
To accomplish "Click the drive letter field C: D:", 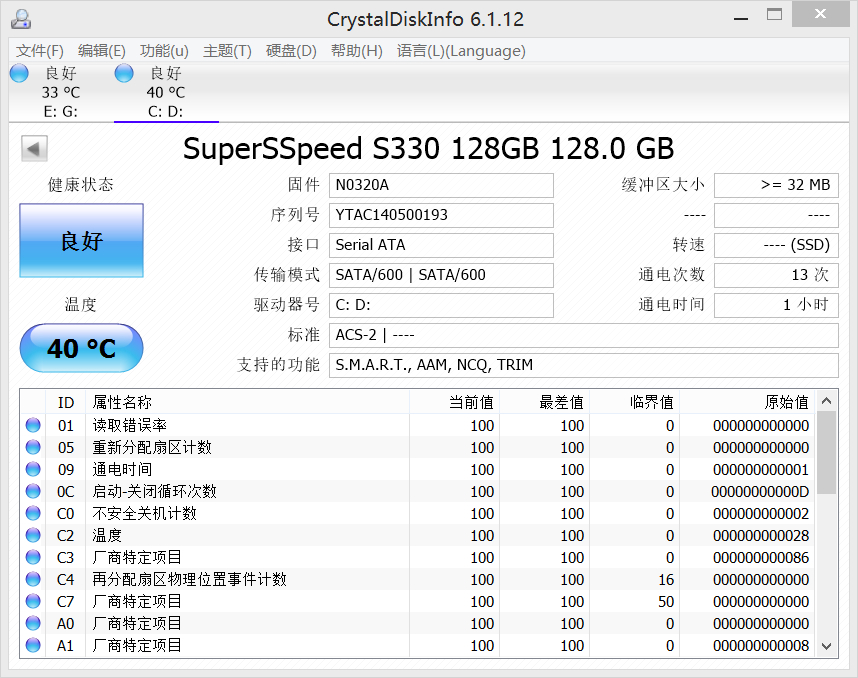I will [x=441, y=305].
